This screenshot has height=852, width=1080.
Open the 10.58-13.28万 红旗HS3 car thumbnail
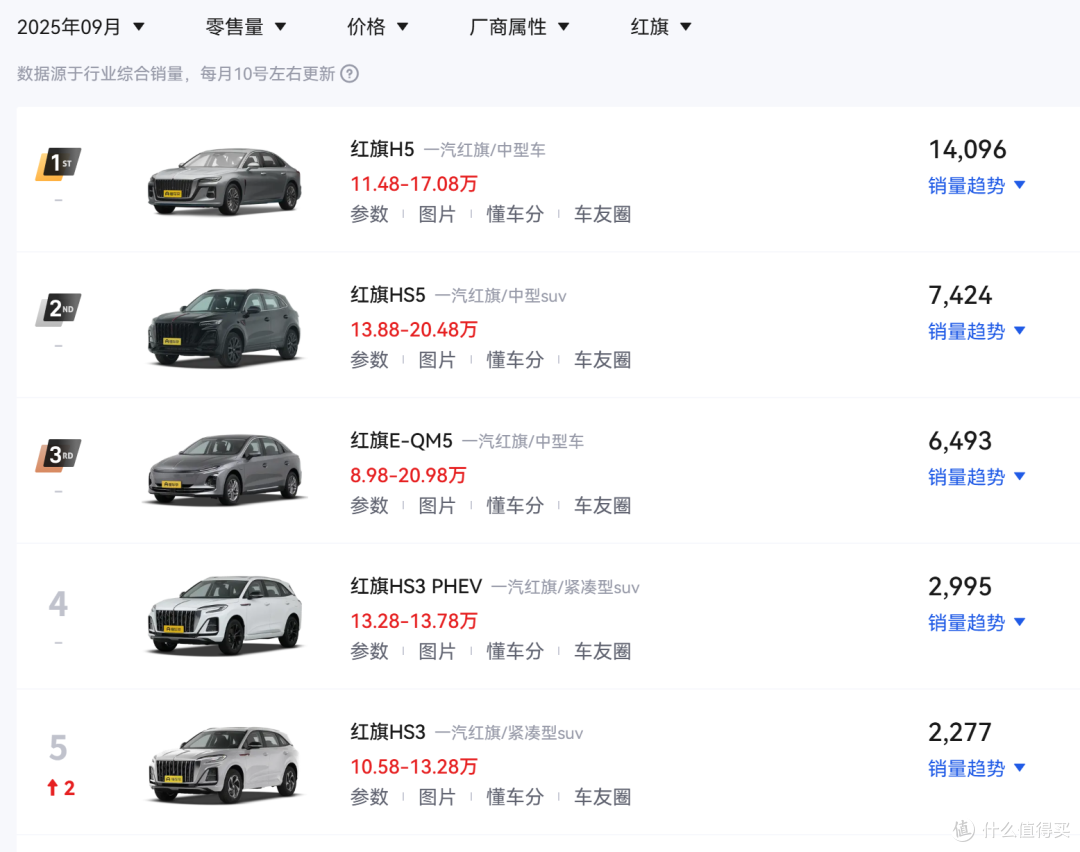(225, 765)
